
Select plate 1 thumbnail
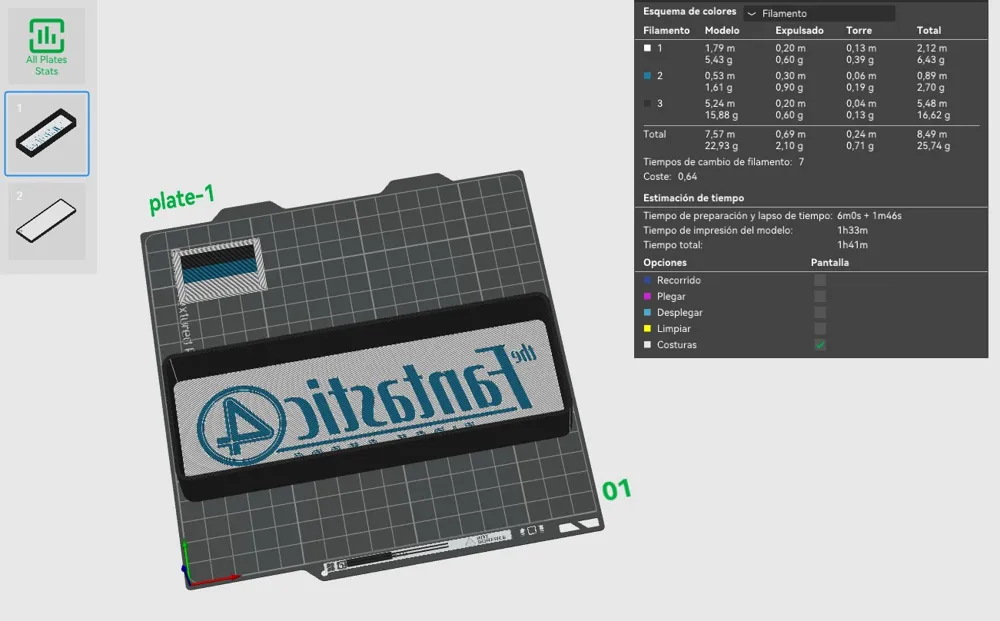point(47,133)
